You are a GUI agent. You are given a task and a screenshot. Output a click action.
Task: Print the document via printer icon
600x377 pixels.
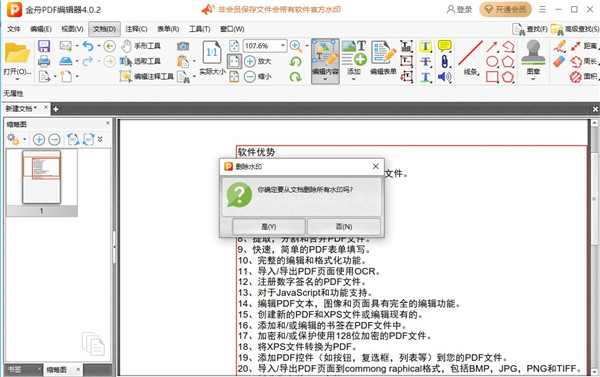coord(44,61)
